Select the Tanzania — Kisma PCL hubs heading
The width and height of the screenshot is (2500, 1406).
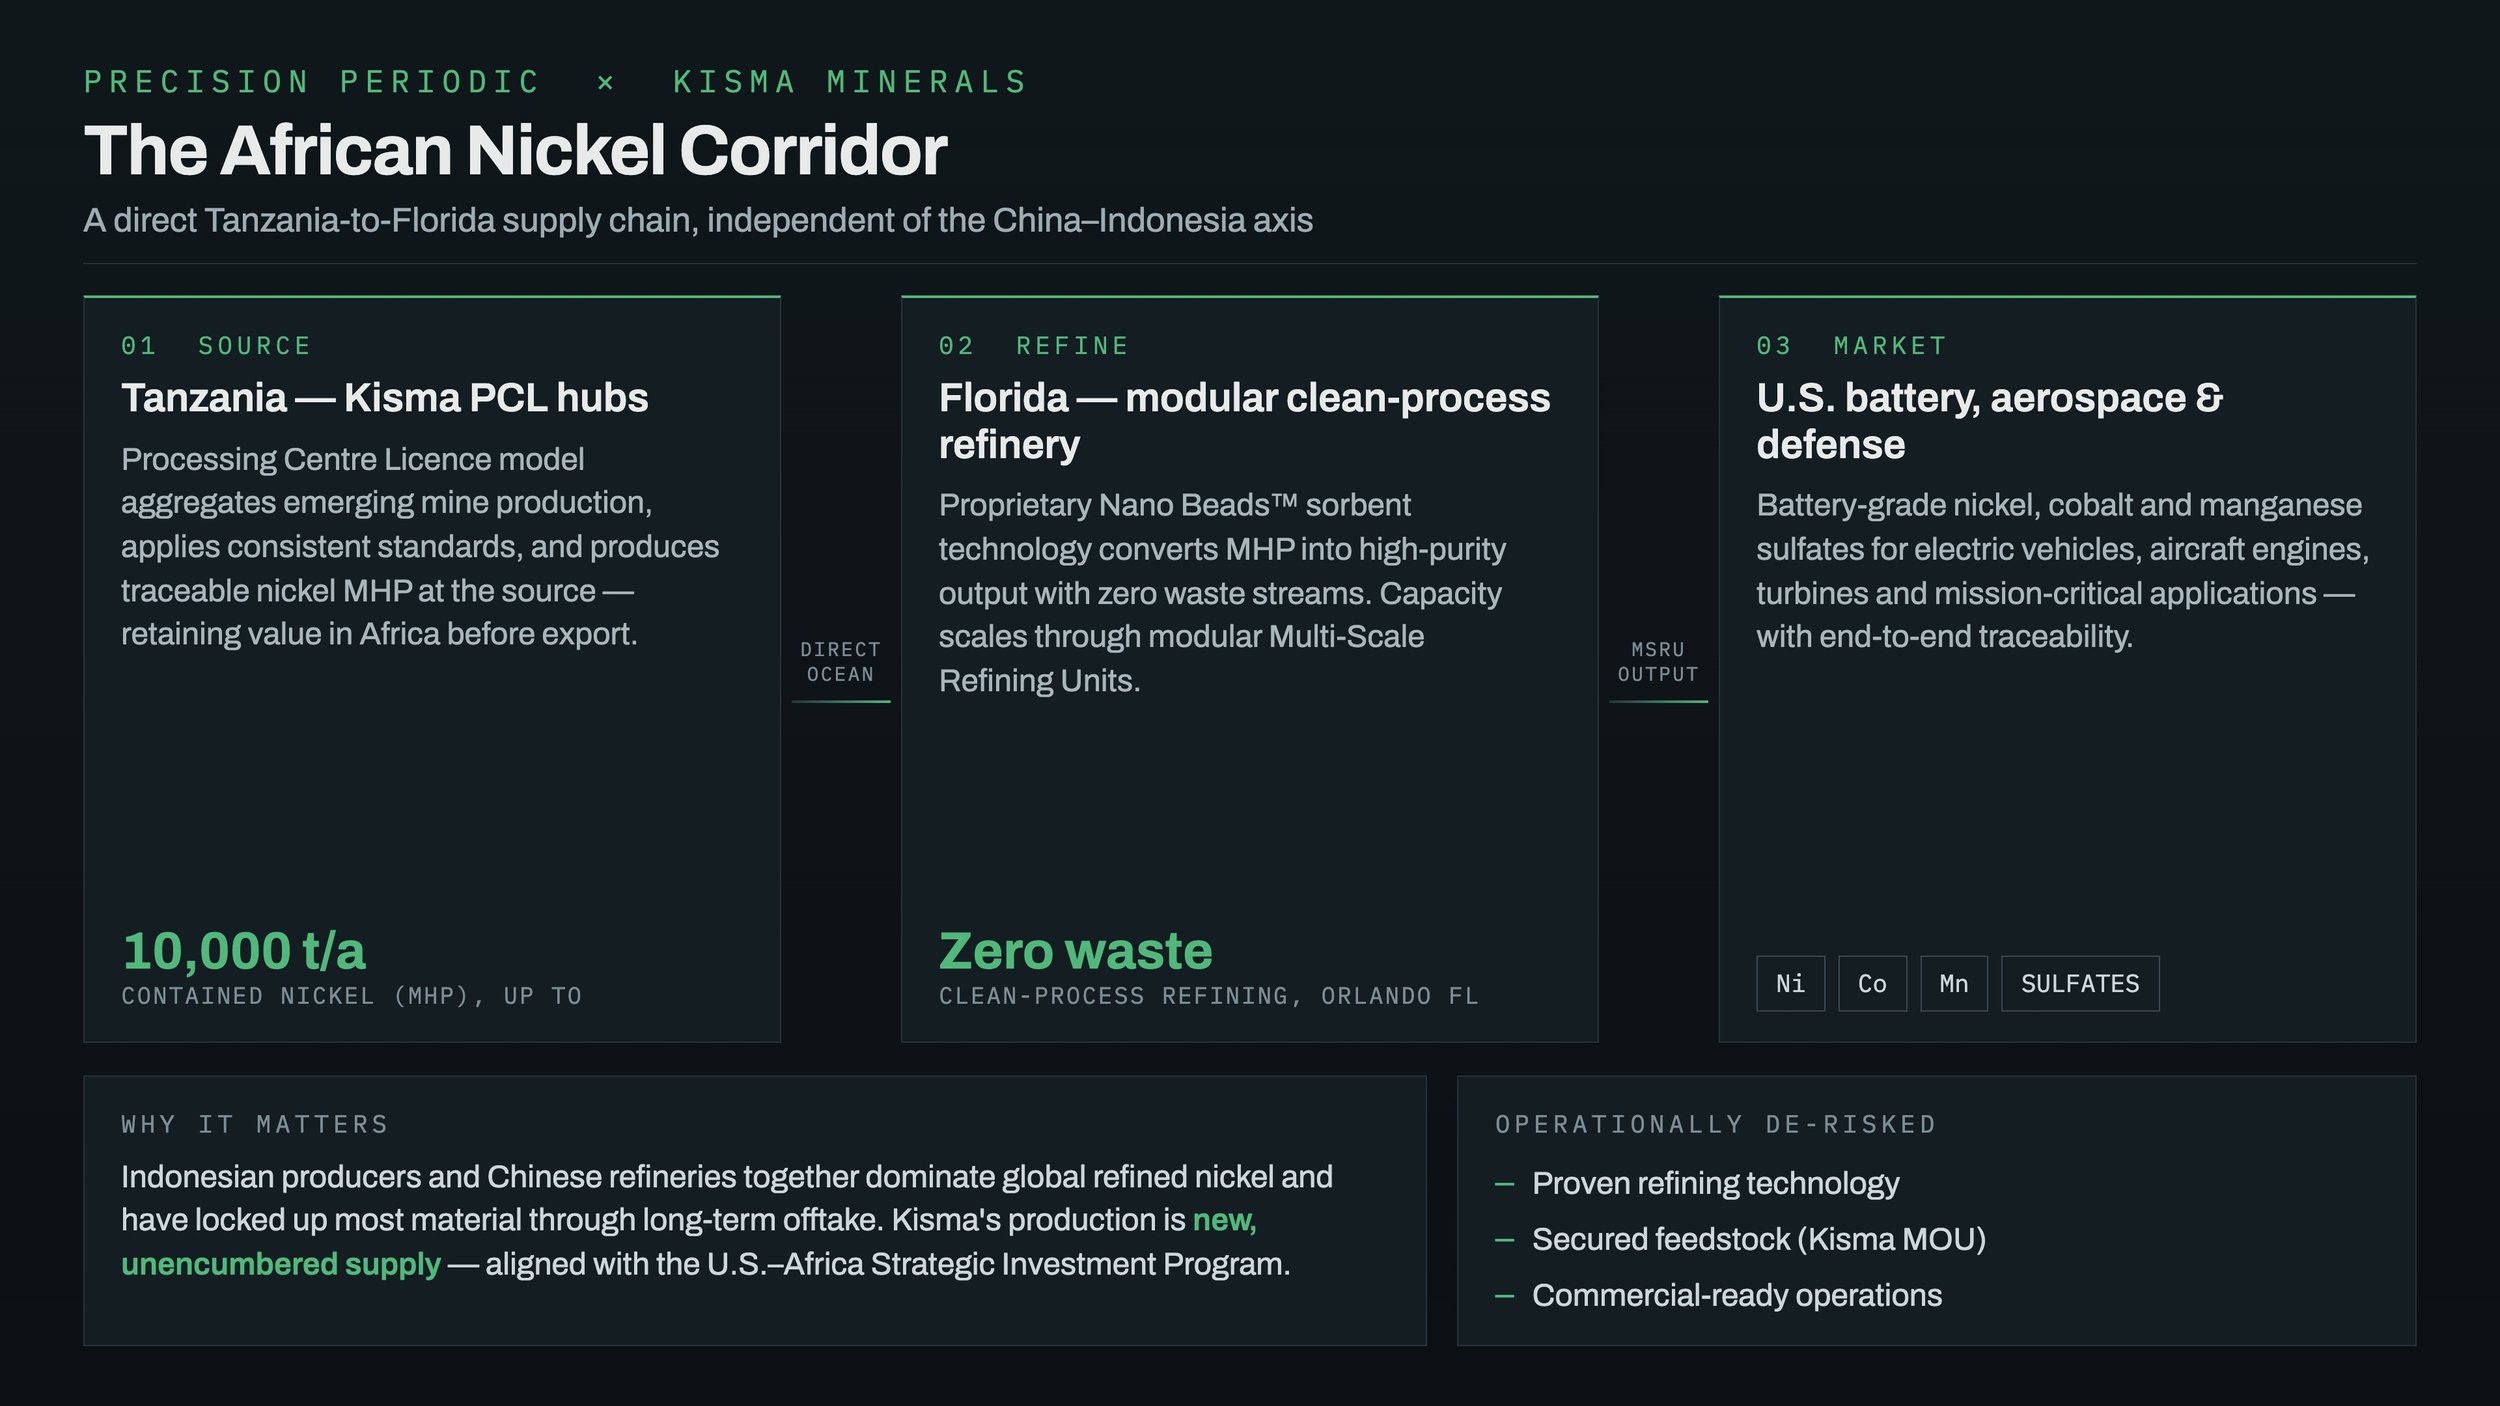(x=384, y=398)
